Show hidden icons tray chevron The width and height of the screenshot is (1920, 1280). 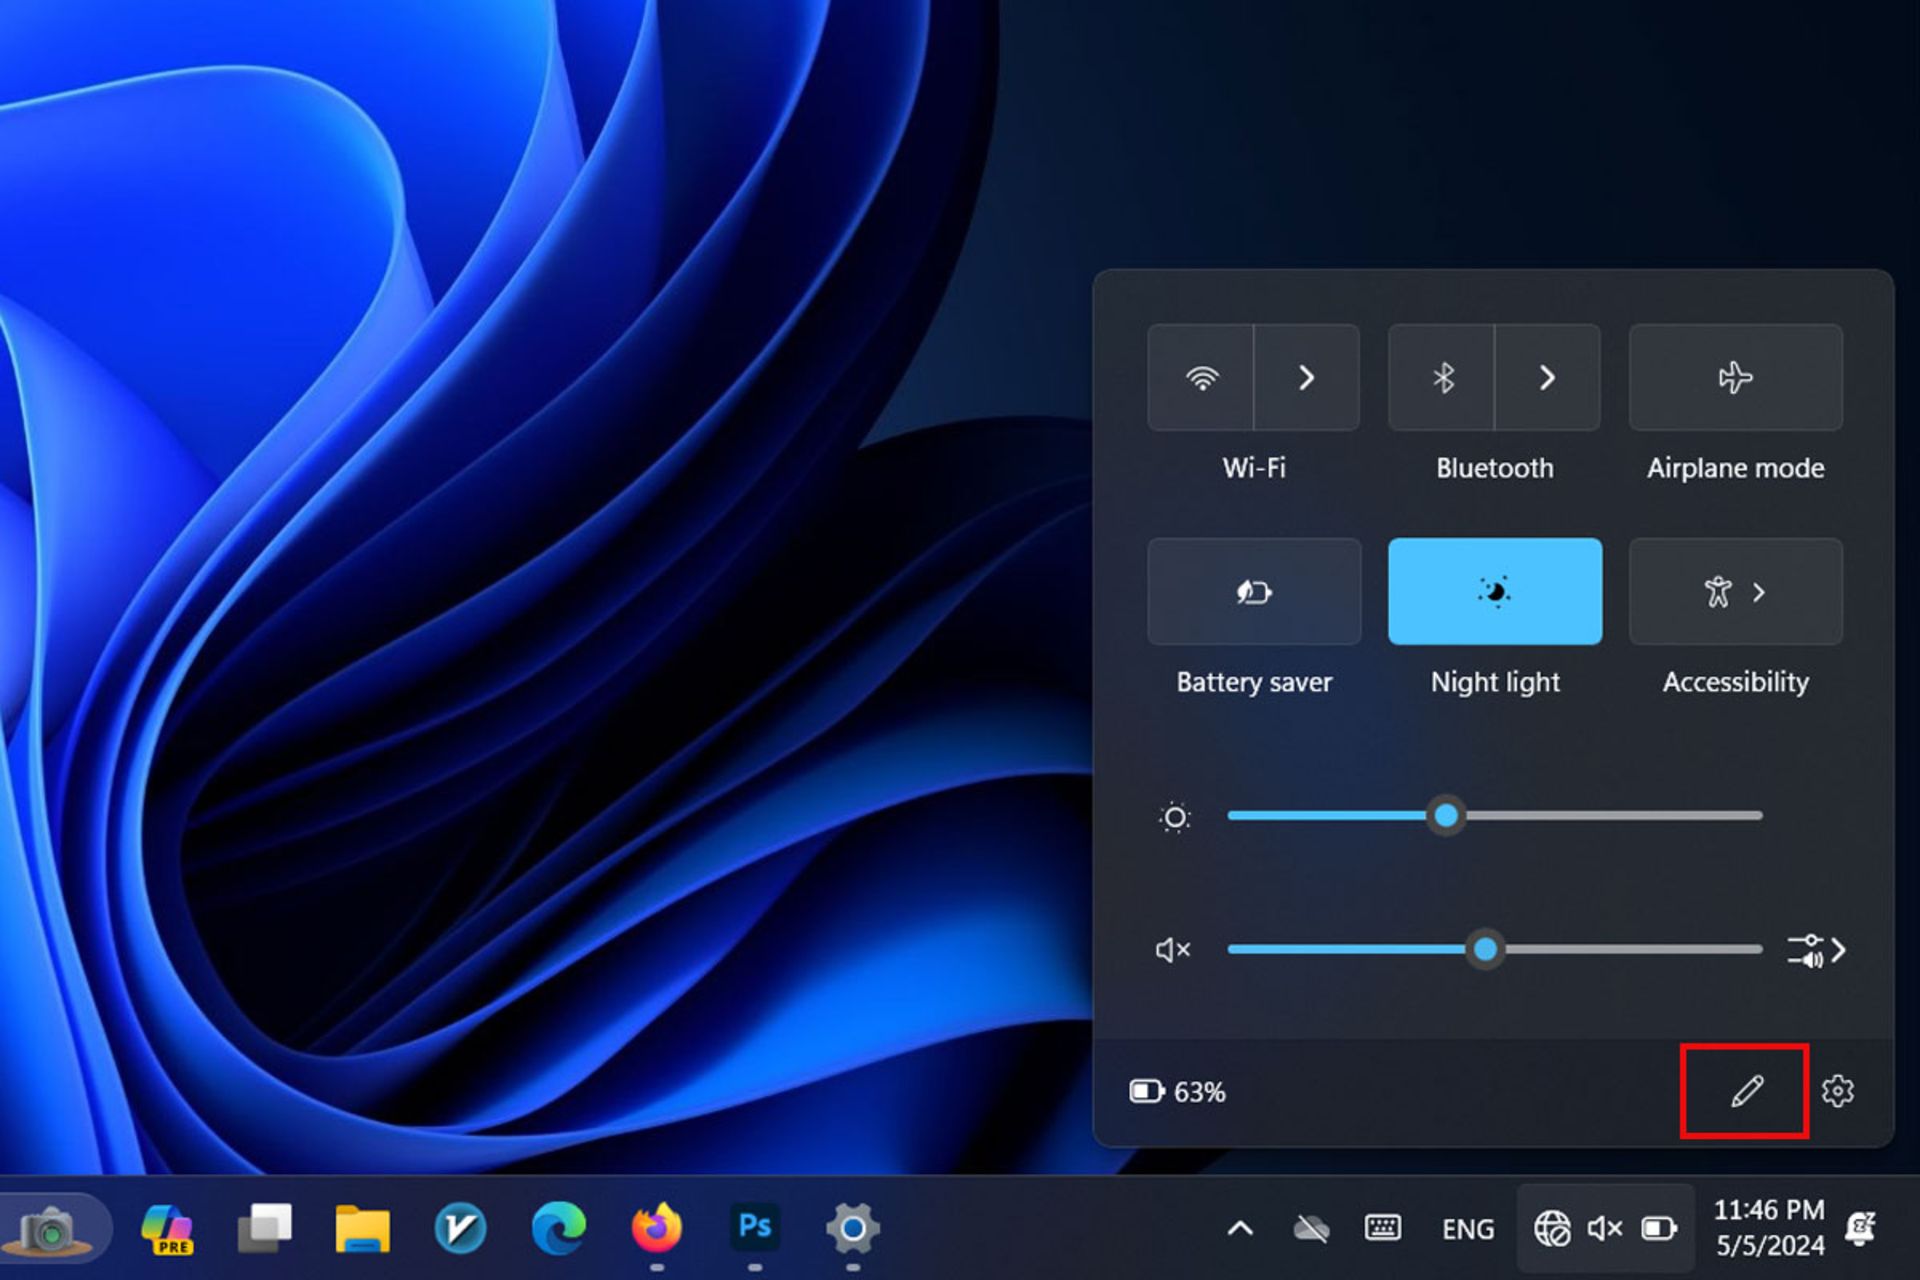tap(1240, 1228)
